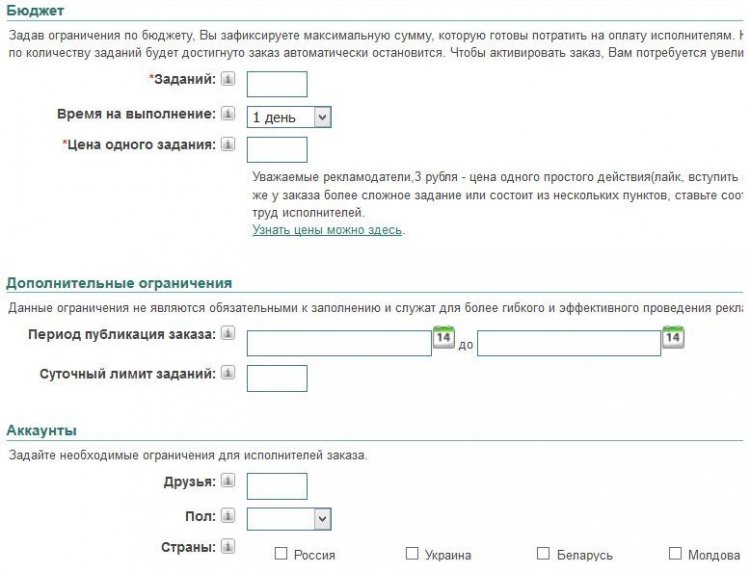
Task: Click info icon beside Время на выполнение
Action: [x=228, y=114]
